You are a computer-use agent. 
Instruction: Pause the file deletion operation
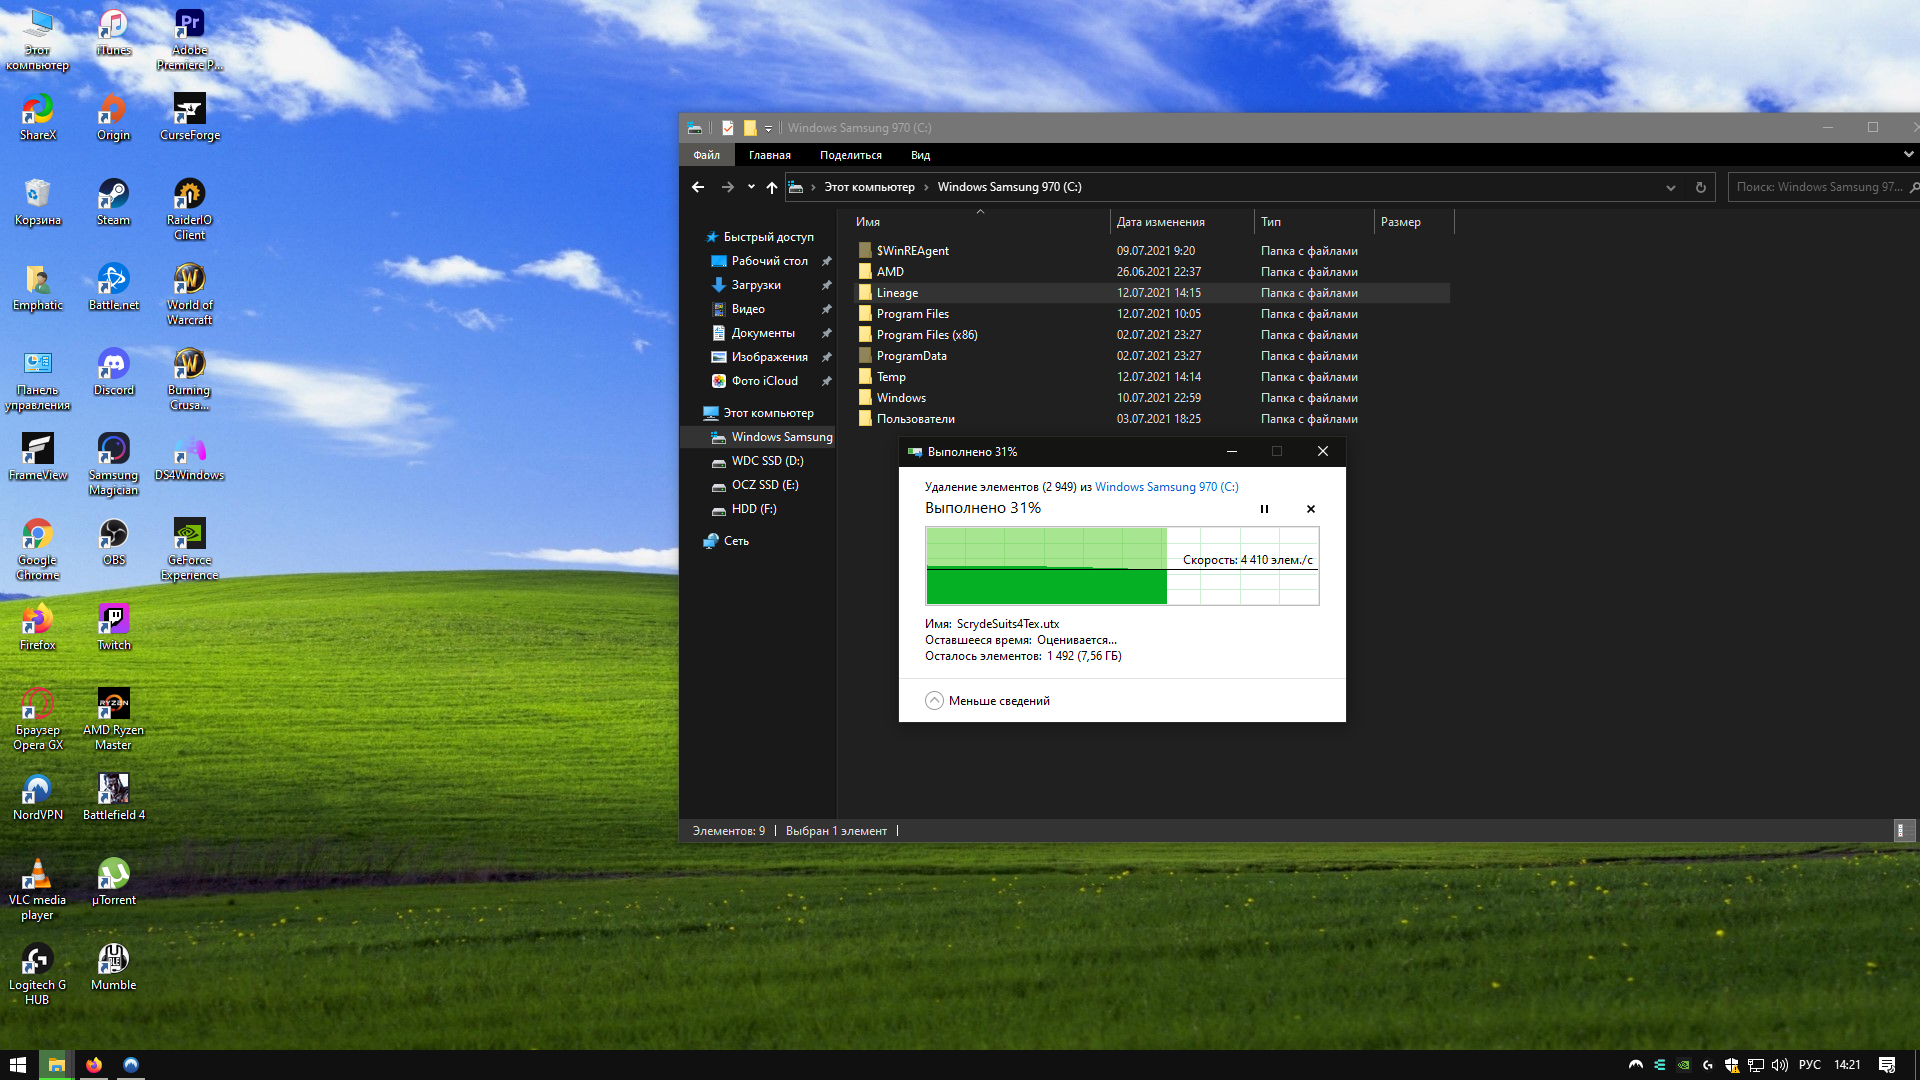(1264, 509)
